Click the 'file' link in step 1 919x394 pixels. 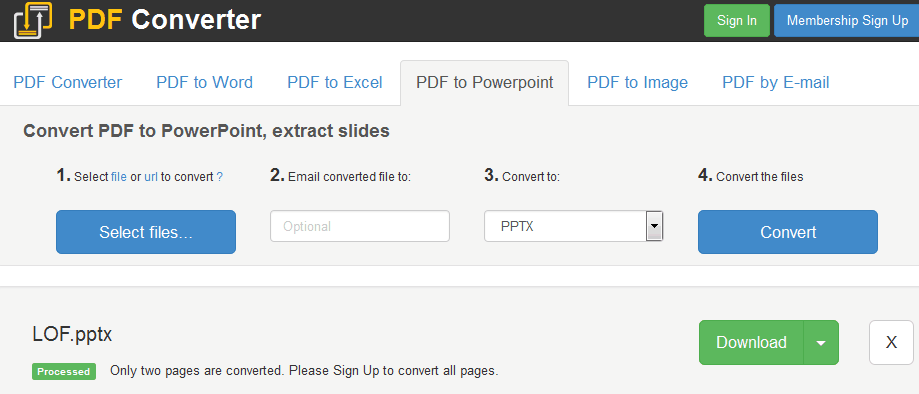coord(119,177)
